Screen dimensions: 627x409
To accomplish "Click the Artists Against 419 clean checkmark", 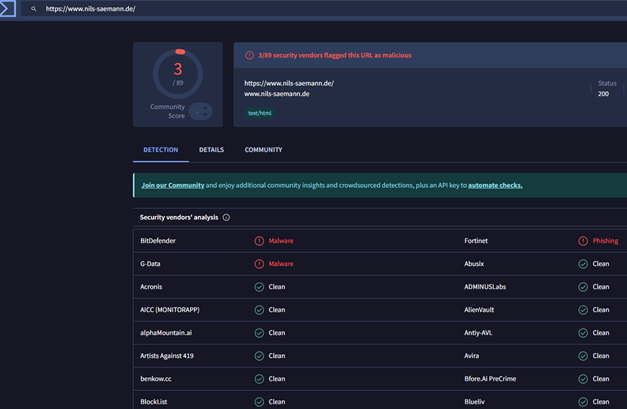I will (x=259, y=356).
